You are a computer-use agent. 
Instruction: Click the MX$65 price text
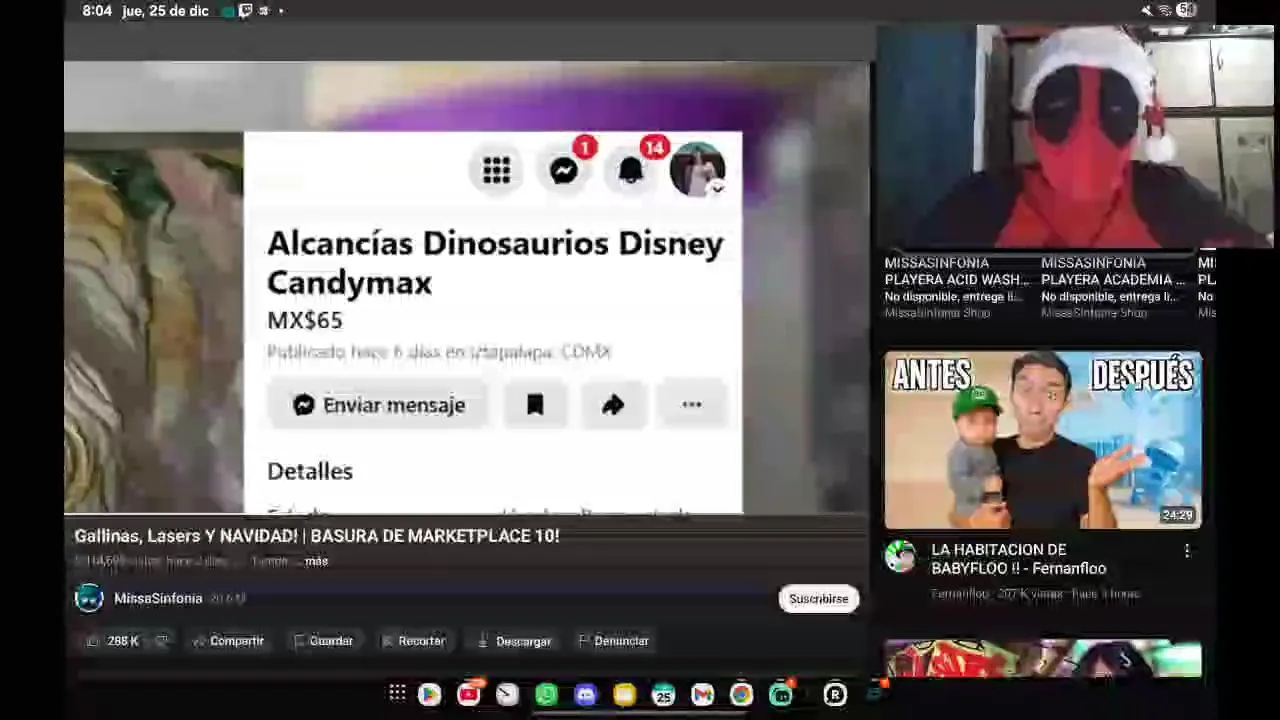coord(305,321)
